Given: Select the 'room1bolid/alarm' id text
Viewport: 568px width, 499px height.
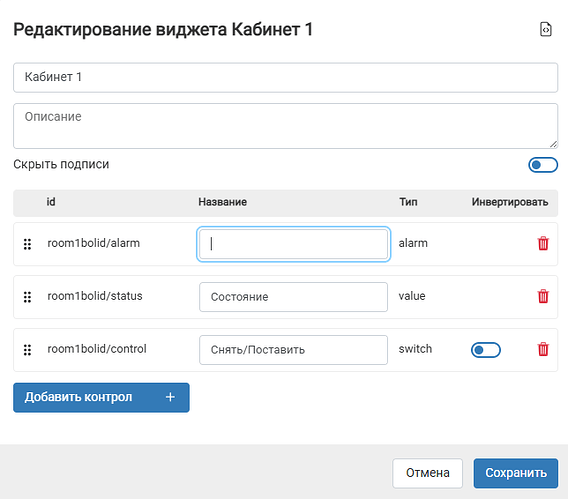Looking at the screenshot, I should point(93,243).
